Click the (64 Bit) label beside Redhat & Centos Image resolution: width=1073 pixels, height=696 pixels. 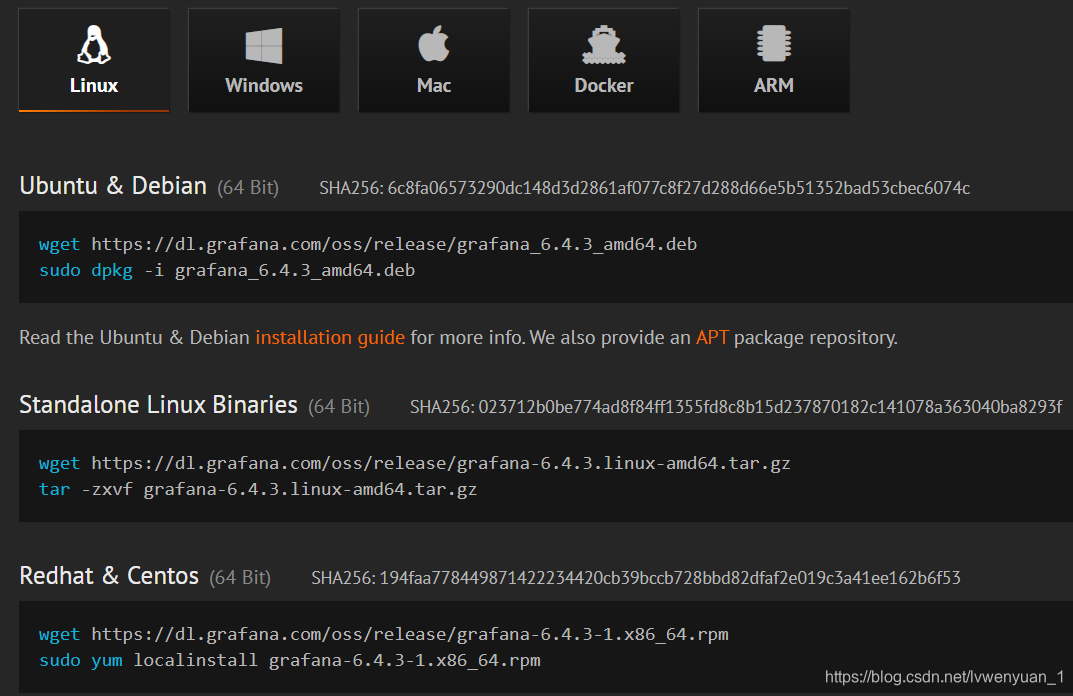(x=240, y=578)
